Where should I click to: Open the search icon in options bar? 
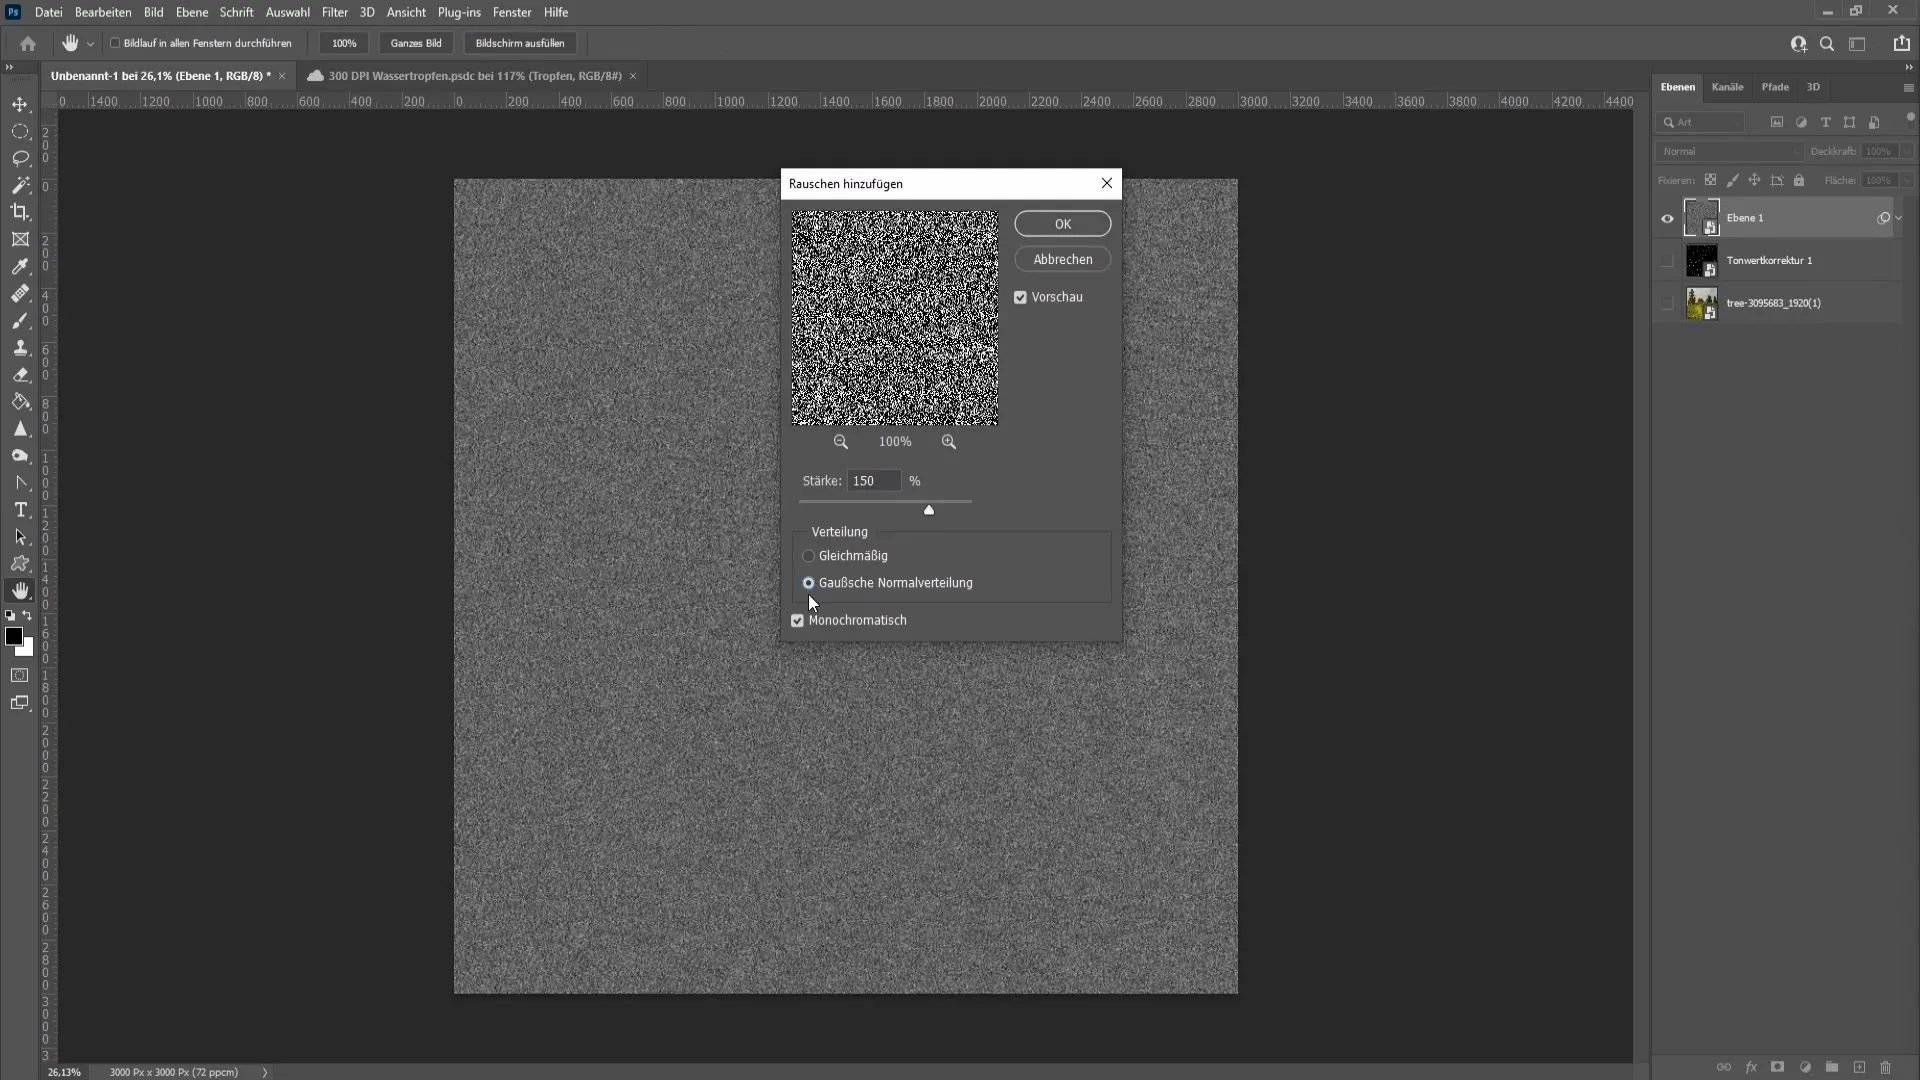[x=1827, y=44]
